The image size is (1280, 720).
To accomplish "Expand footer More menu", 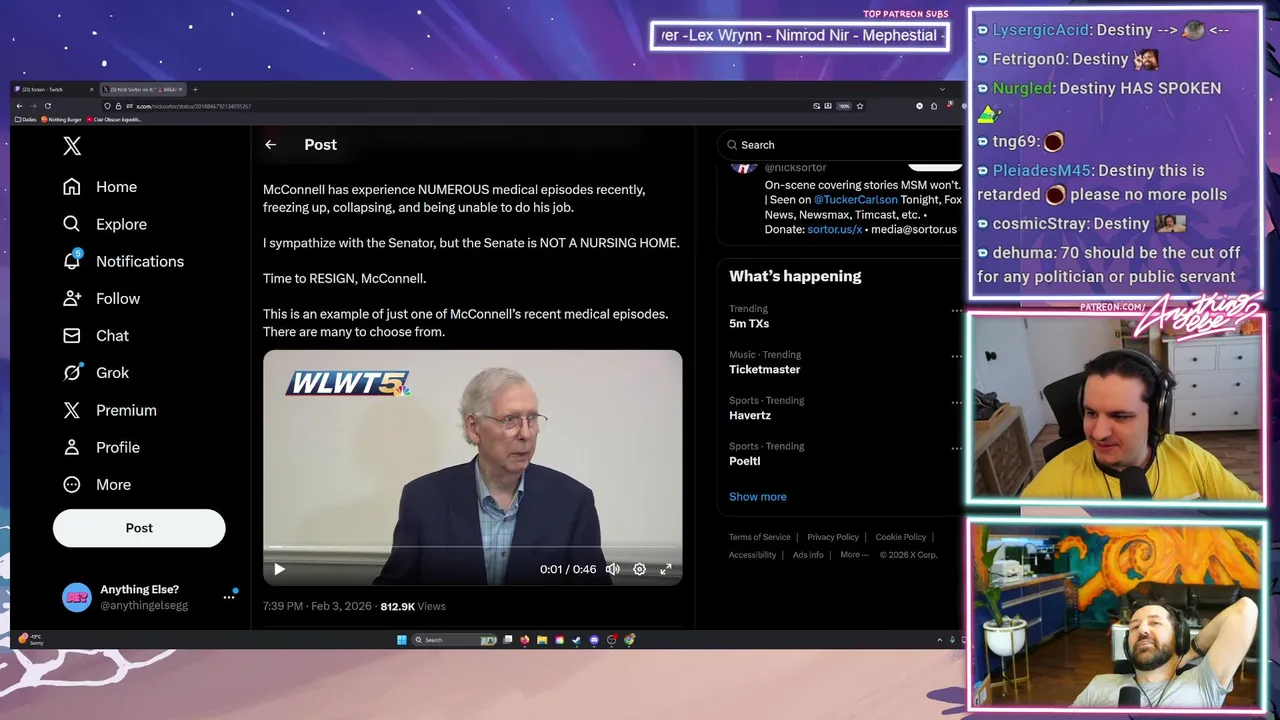I will (853, 555).
